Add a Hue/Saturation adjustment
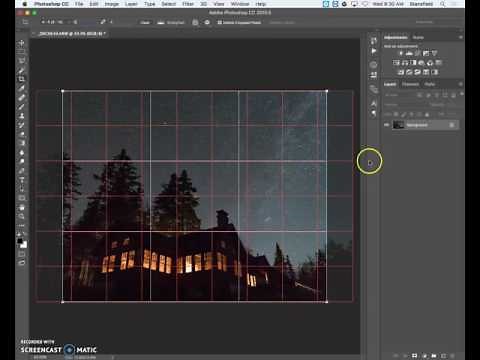The height and width of the screenshot is (360, 480). coord(396,62)
